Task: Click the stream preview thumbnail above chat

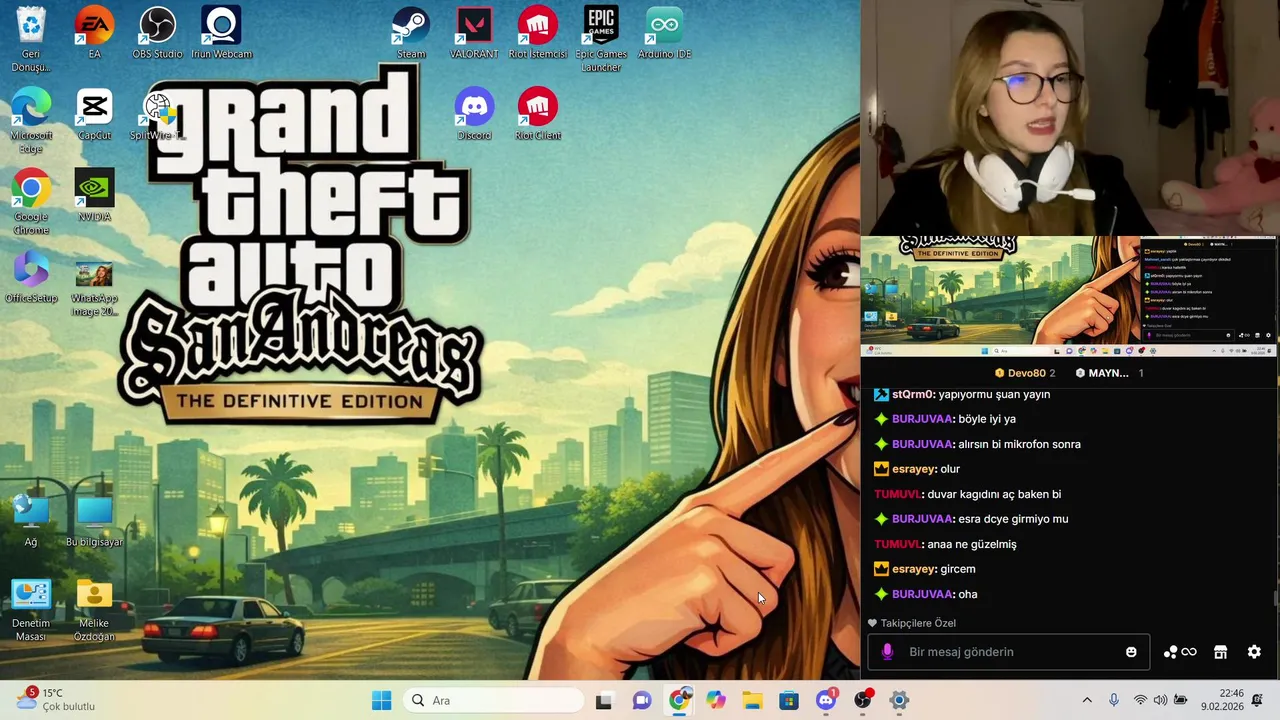Action: tap(1069, 296)
